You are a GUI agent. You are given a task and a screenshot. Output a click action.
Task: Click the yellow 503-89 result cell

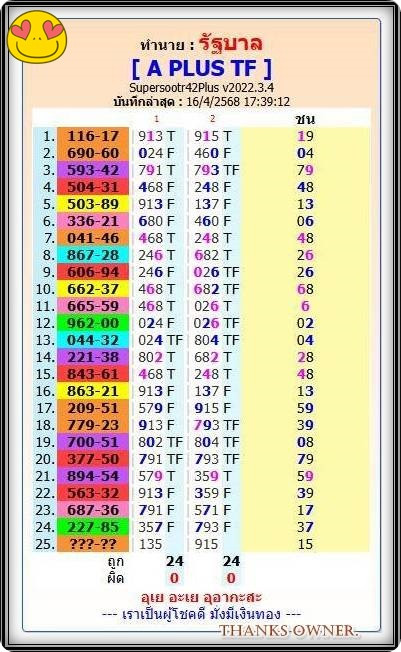coord(93,204)
